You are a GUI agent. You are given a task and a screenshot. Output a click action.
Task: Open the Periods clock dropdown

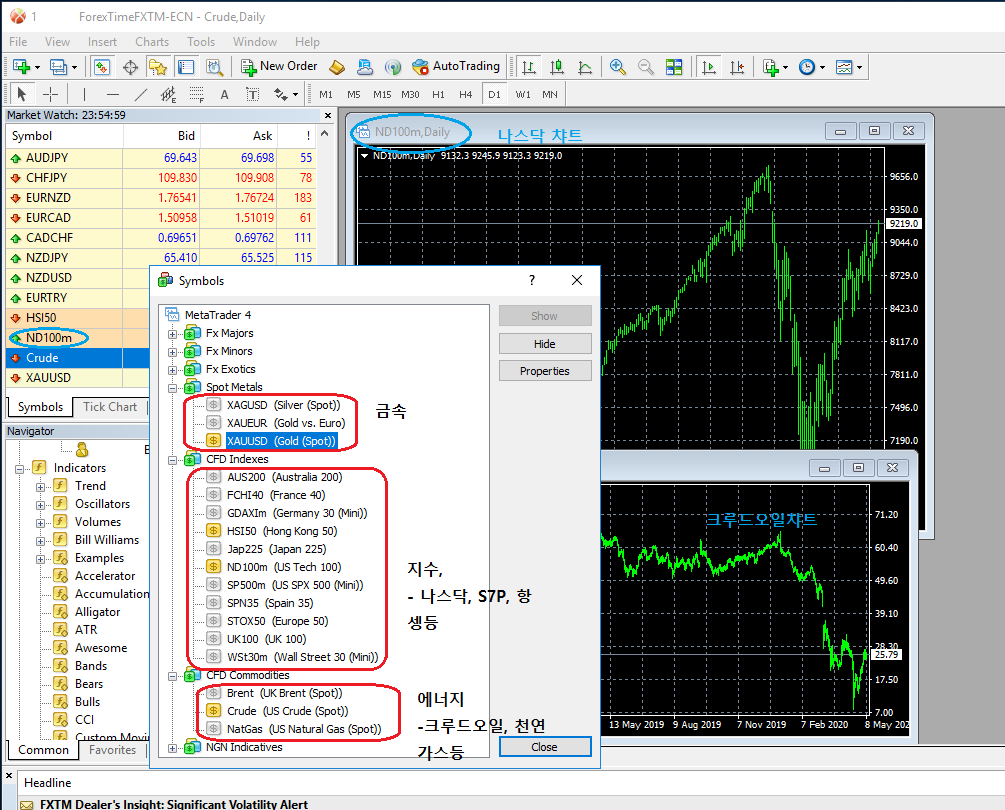811,67
